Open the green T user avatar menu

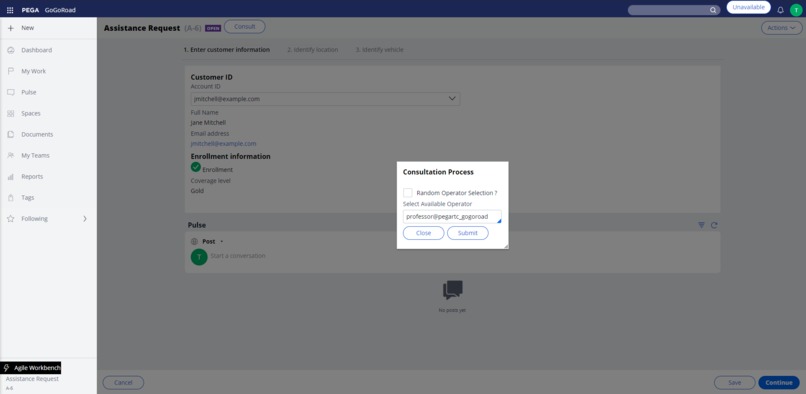click(796, 10)
